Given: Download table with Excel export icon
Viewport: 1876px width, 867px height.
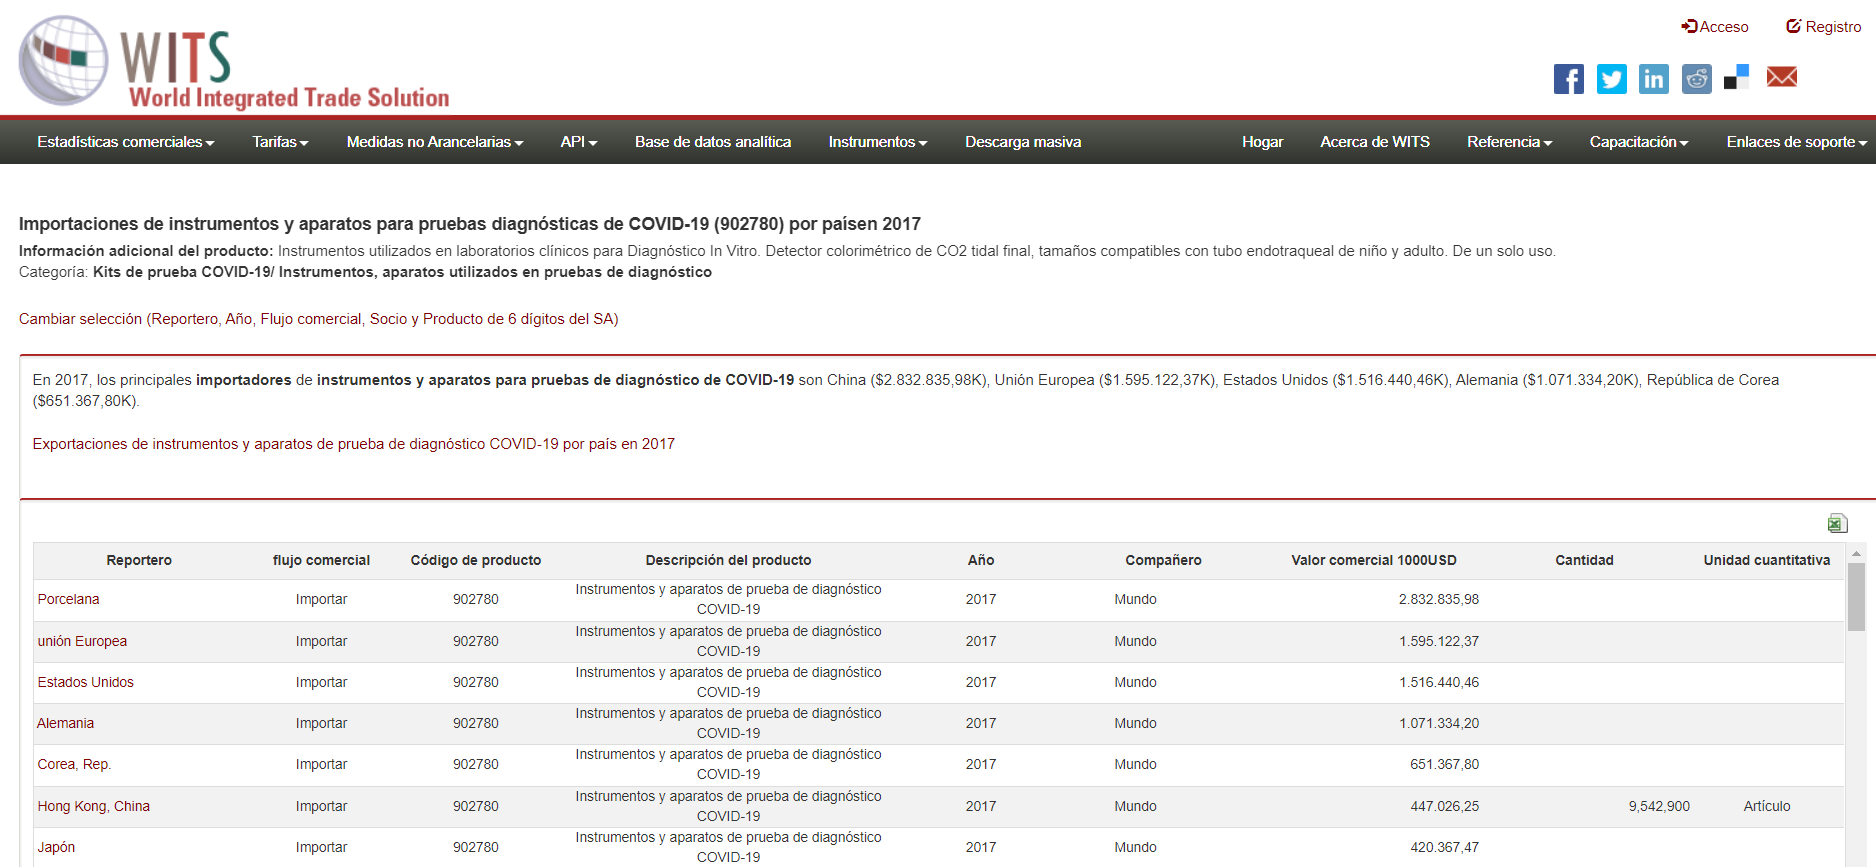Looking at the screenshot, I should click(1837, 523).
